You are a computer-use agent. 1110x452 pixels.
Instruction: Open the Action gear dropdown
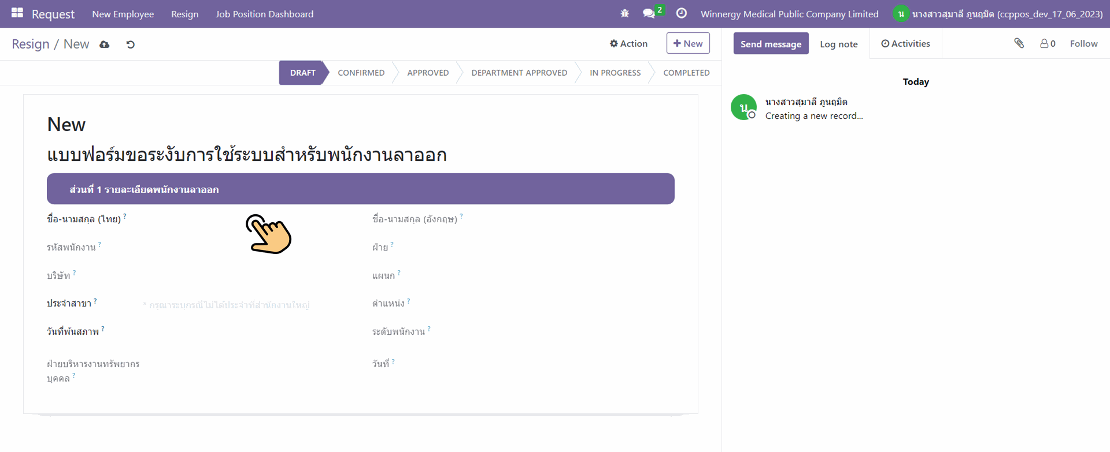tap(629, 44)
